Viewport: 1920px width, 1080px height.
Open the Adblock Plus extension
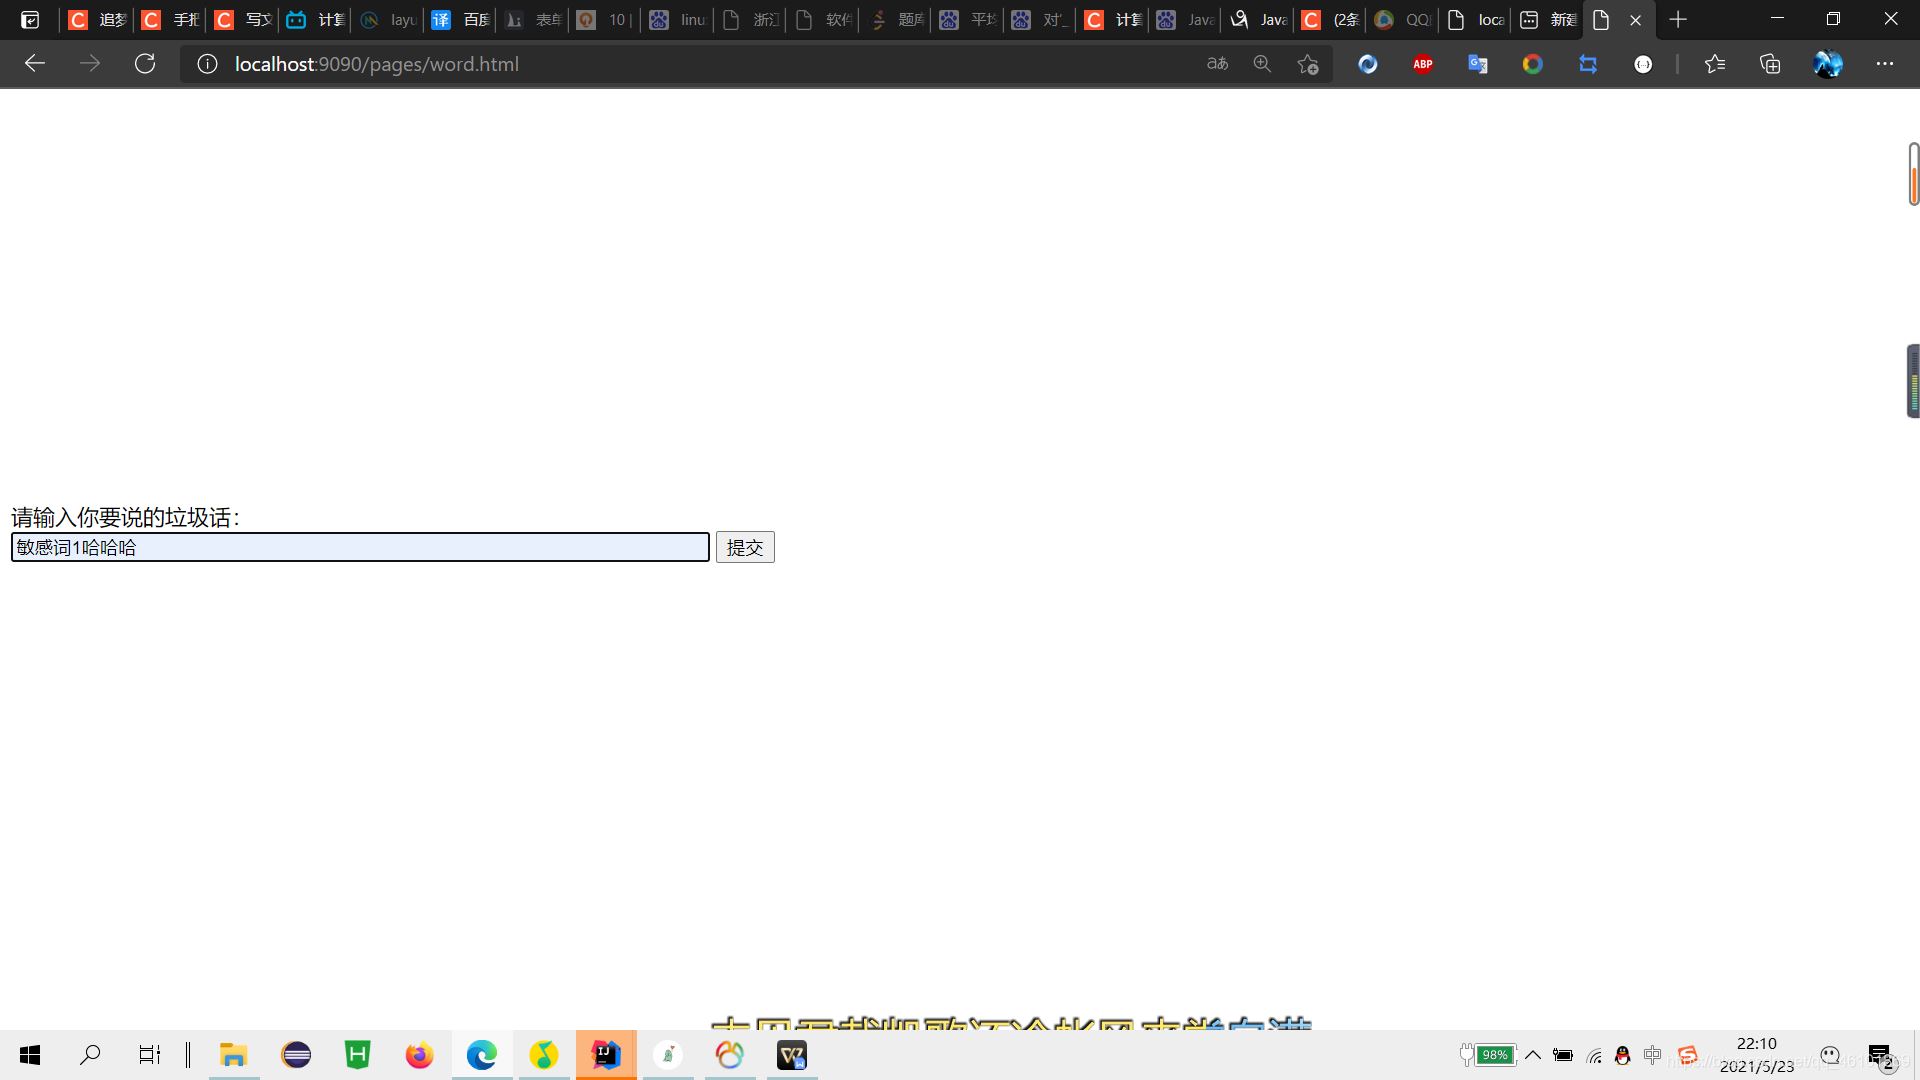pyautogui.click(x=1422, y=64)
